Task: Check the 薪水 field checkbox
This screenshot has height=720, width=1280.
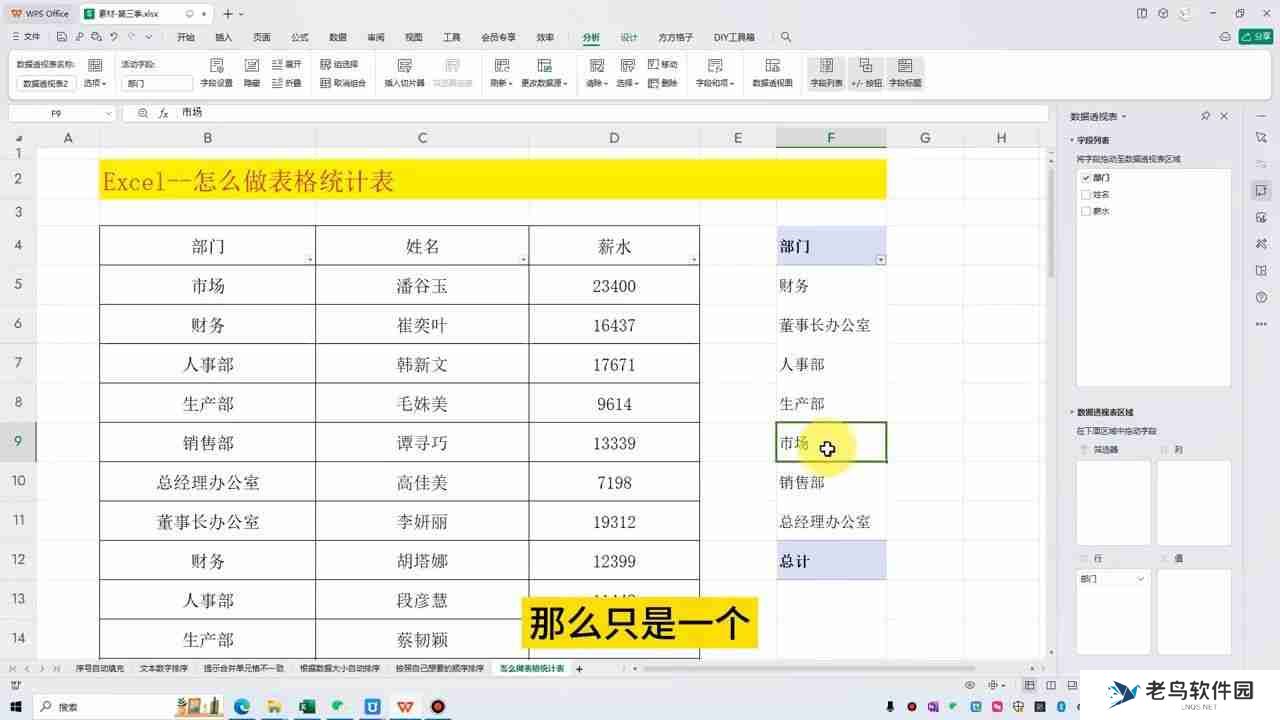Action: (1086, 211)
